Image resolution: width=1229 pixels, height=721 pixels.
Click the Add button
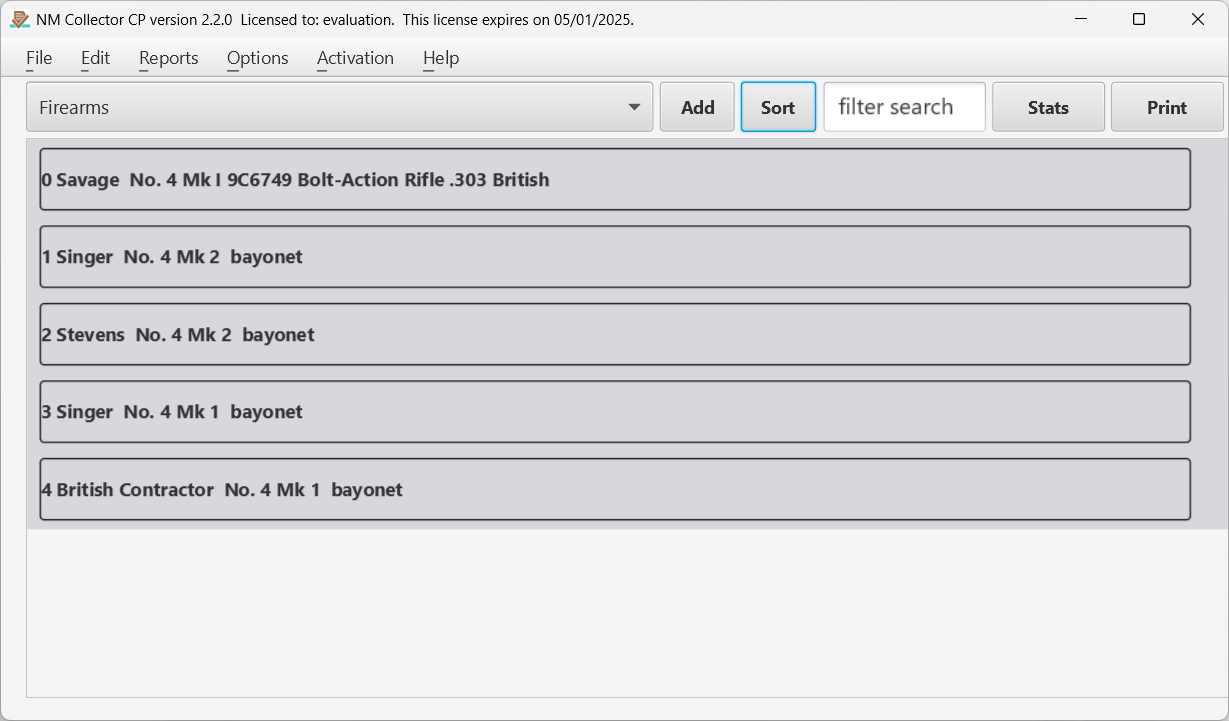698,107
